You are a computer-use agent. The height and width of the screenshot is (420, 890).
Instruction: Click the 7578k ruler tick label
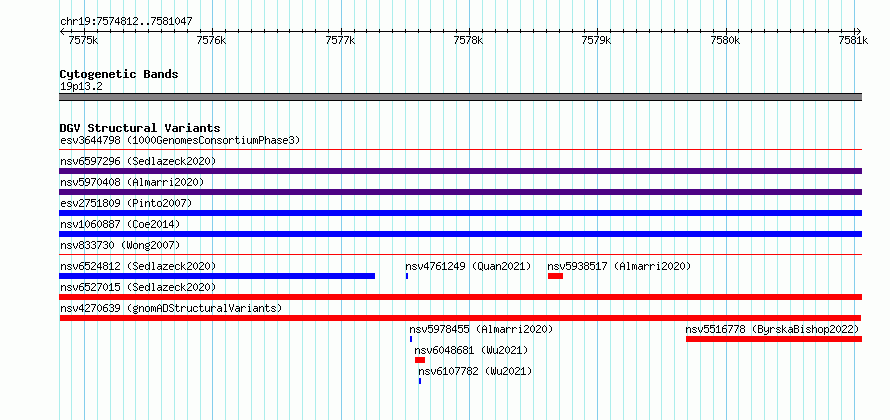pos(468,40)
